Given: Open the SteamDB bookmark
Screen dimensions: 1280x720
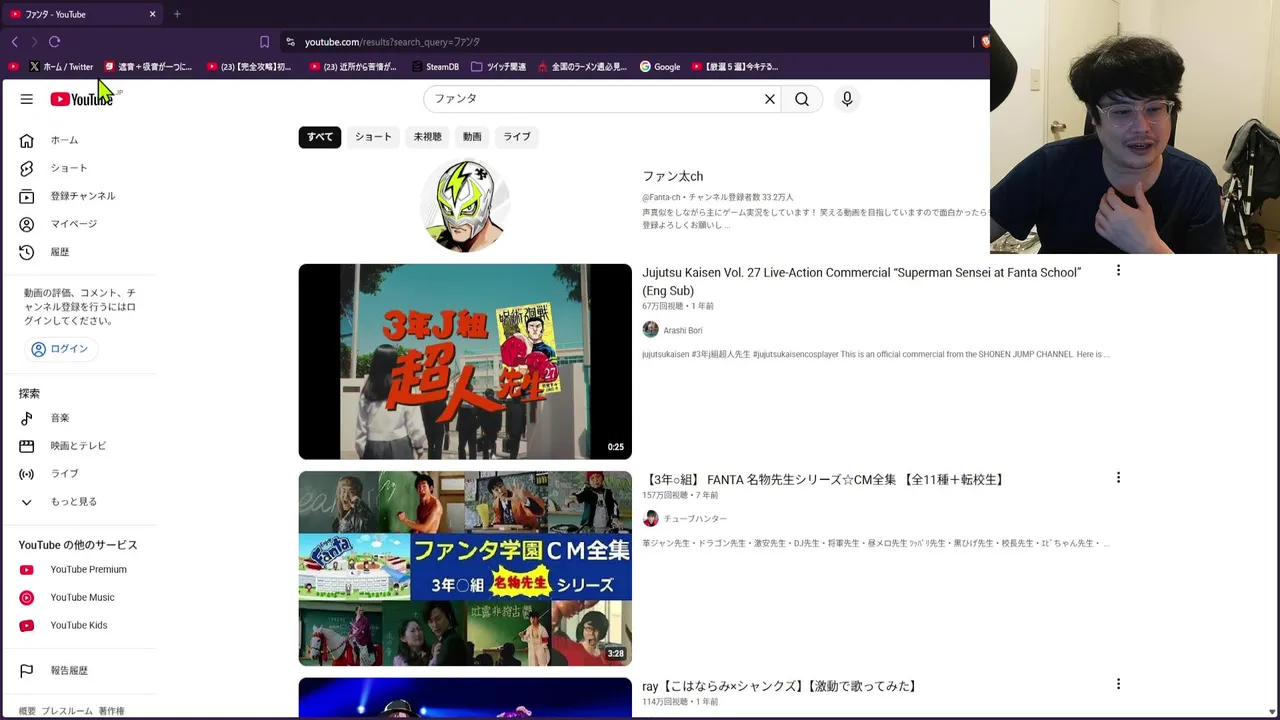Looking at the screenshot, I should click(x=435, y=67).
